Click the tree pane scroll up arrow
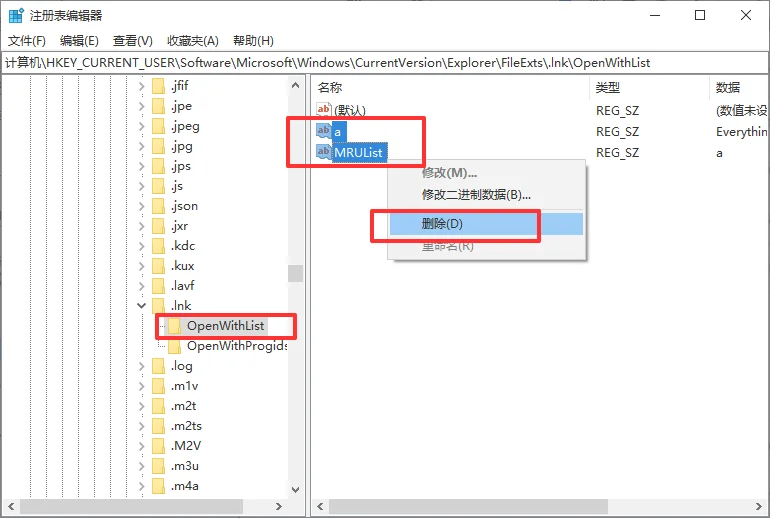Viewport: 770px width, 518px height. 295,85
